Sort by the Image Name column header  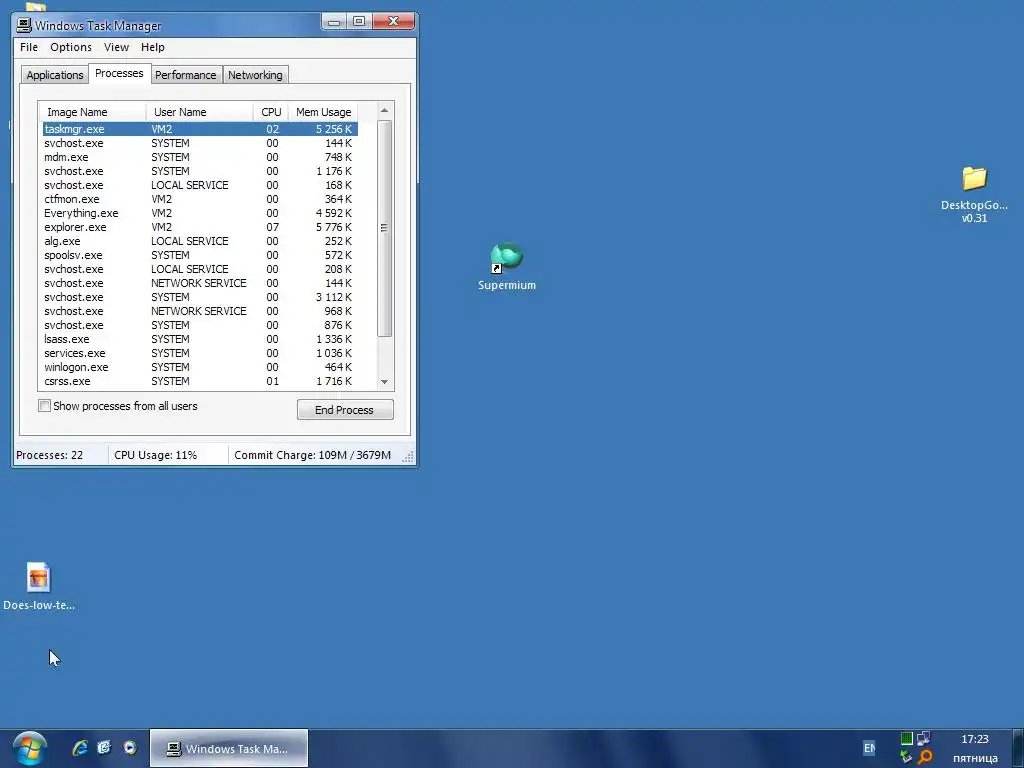(x=92, y=112)
